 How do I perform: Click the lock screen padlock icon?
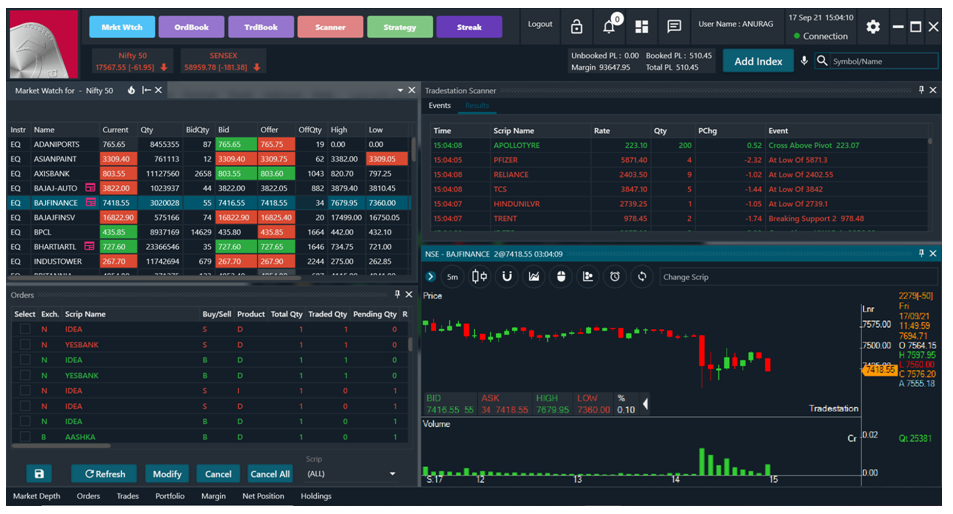[x=577, y=27]
